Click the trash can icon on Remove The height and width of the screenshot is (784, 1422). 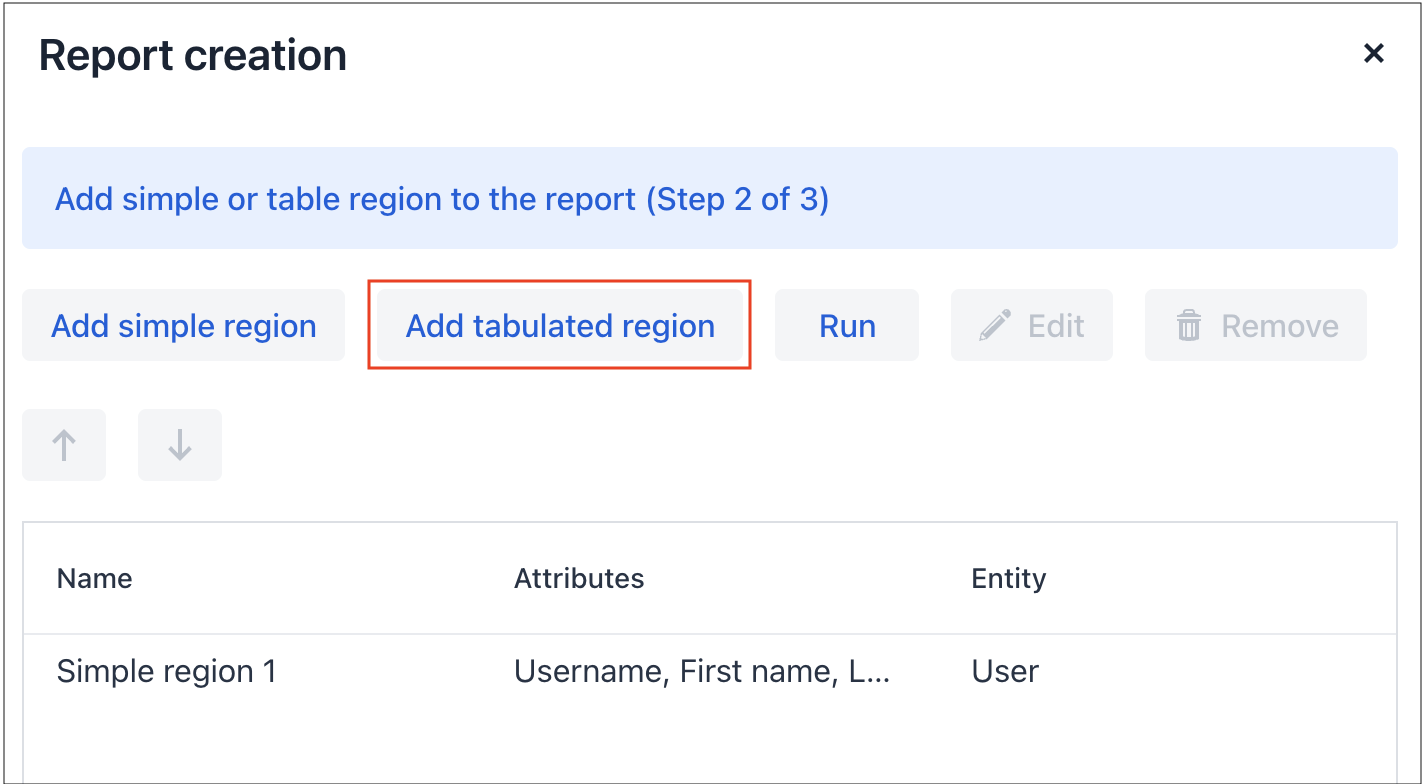(x=1188, y=326)
